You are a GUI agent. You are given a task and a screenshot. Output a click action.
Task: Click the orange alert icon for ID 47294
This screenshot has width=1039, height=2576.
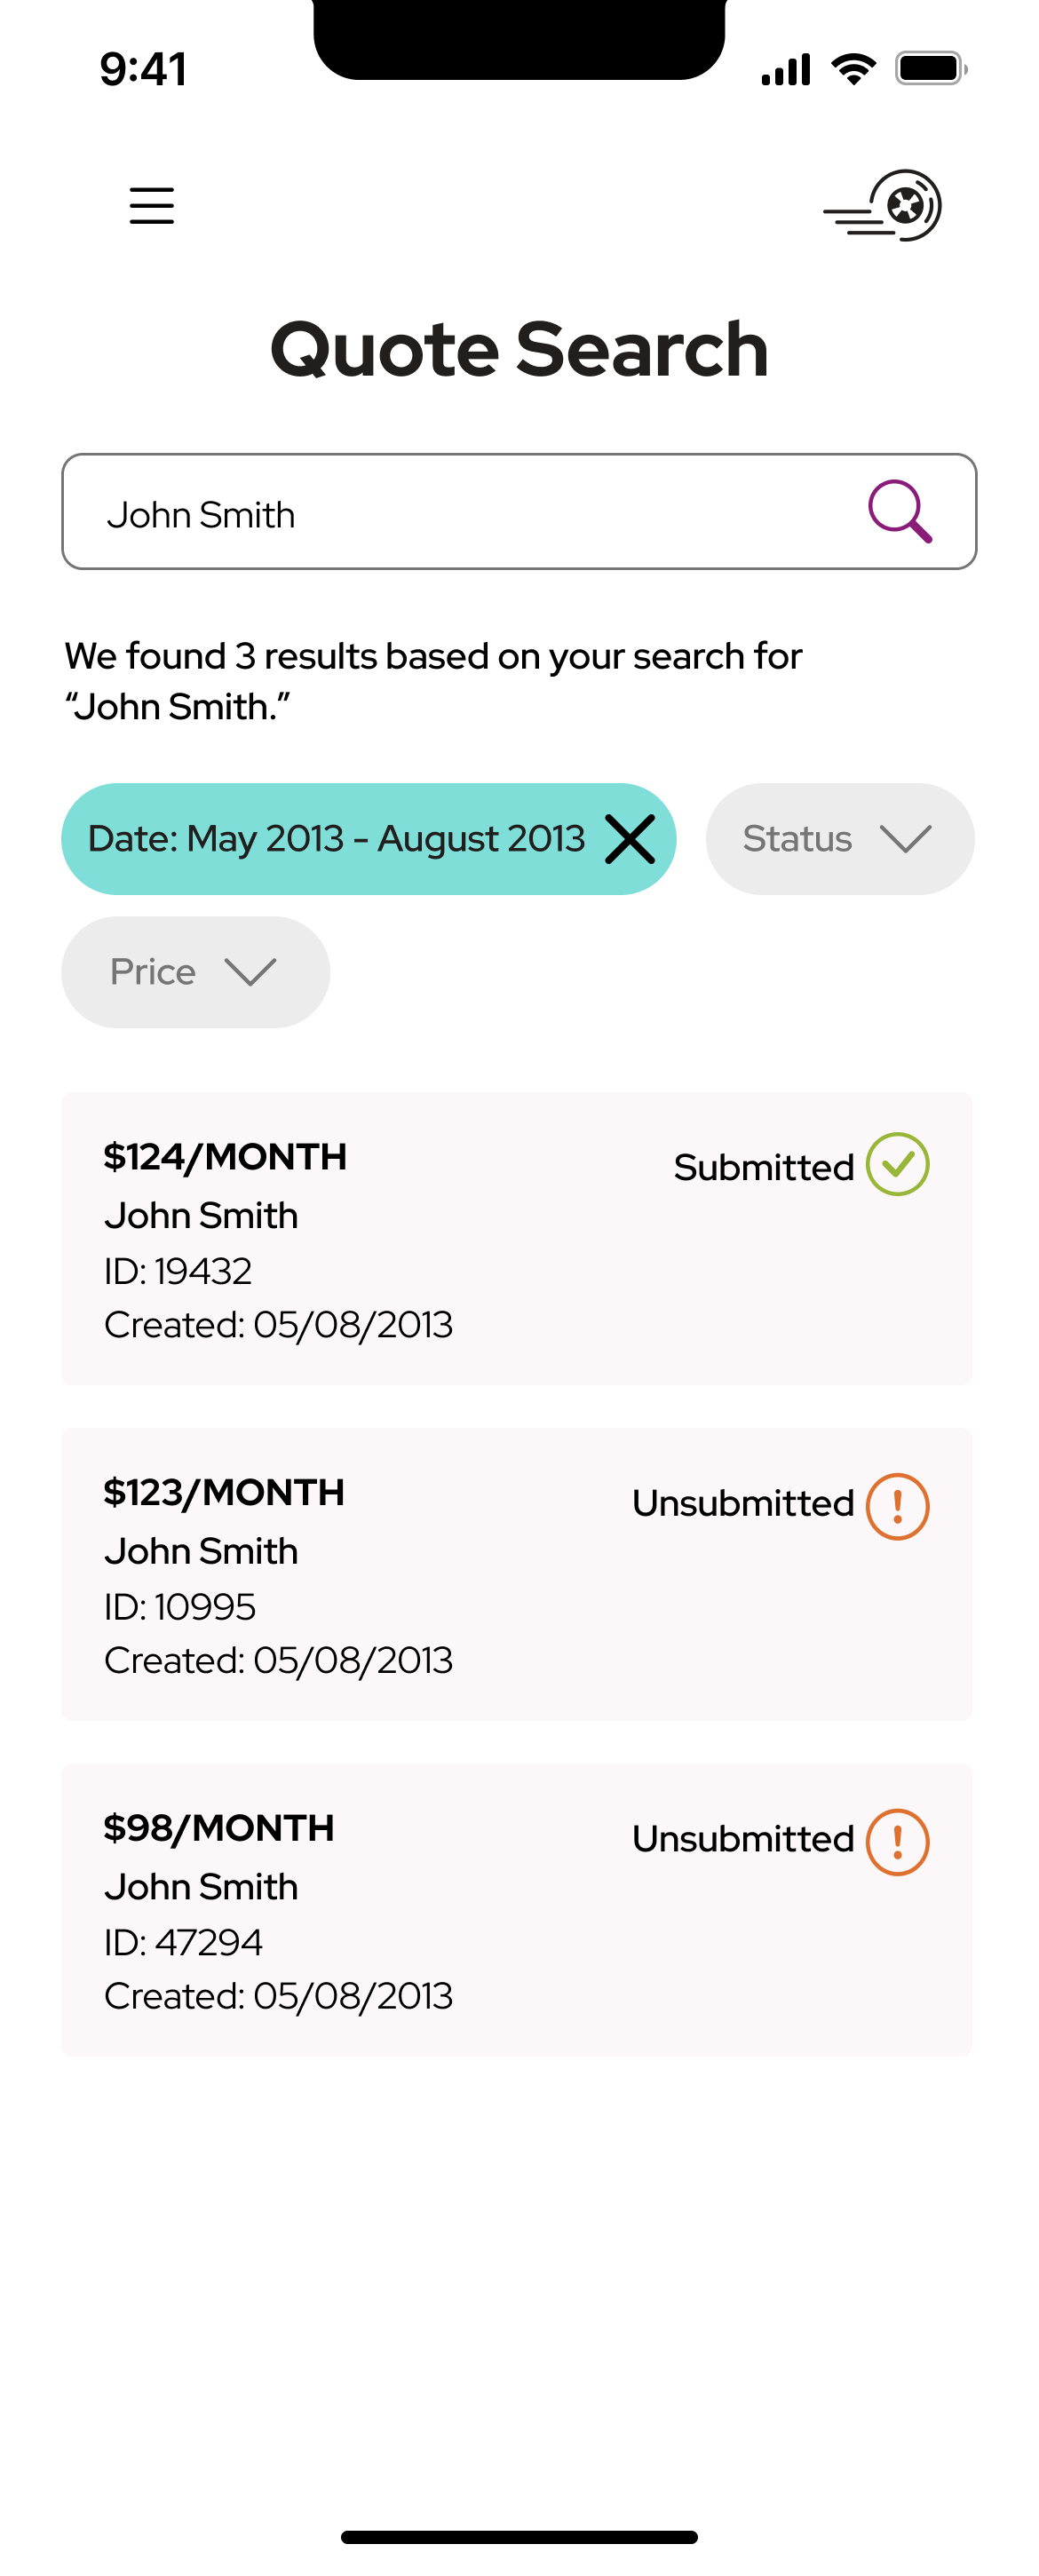click(x=898, y=1842)
